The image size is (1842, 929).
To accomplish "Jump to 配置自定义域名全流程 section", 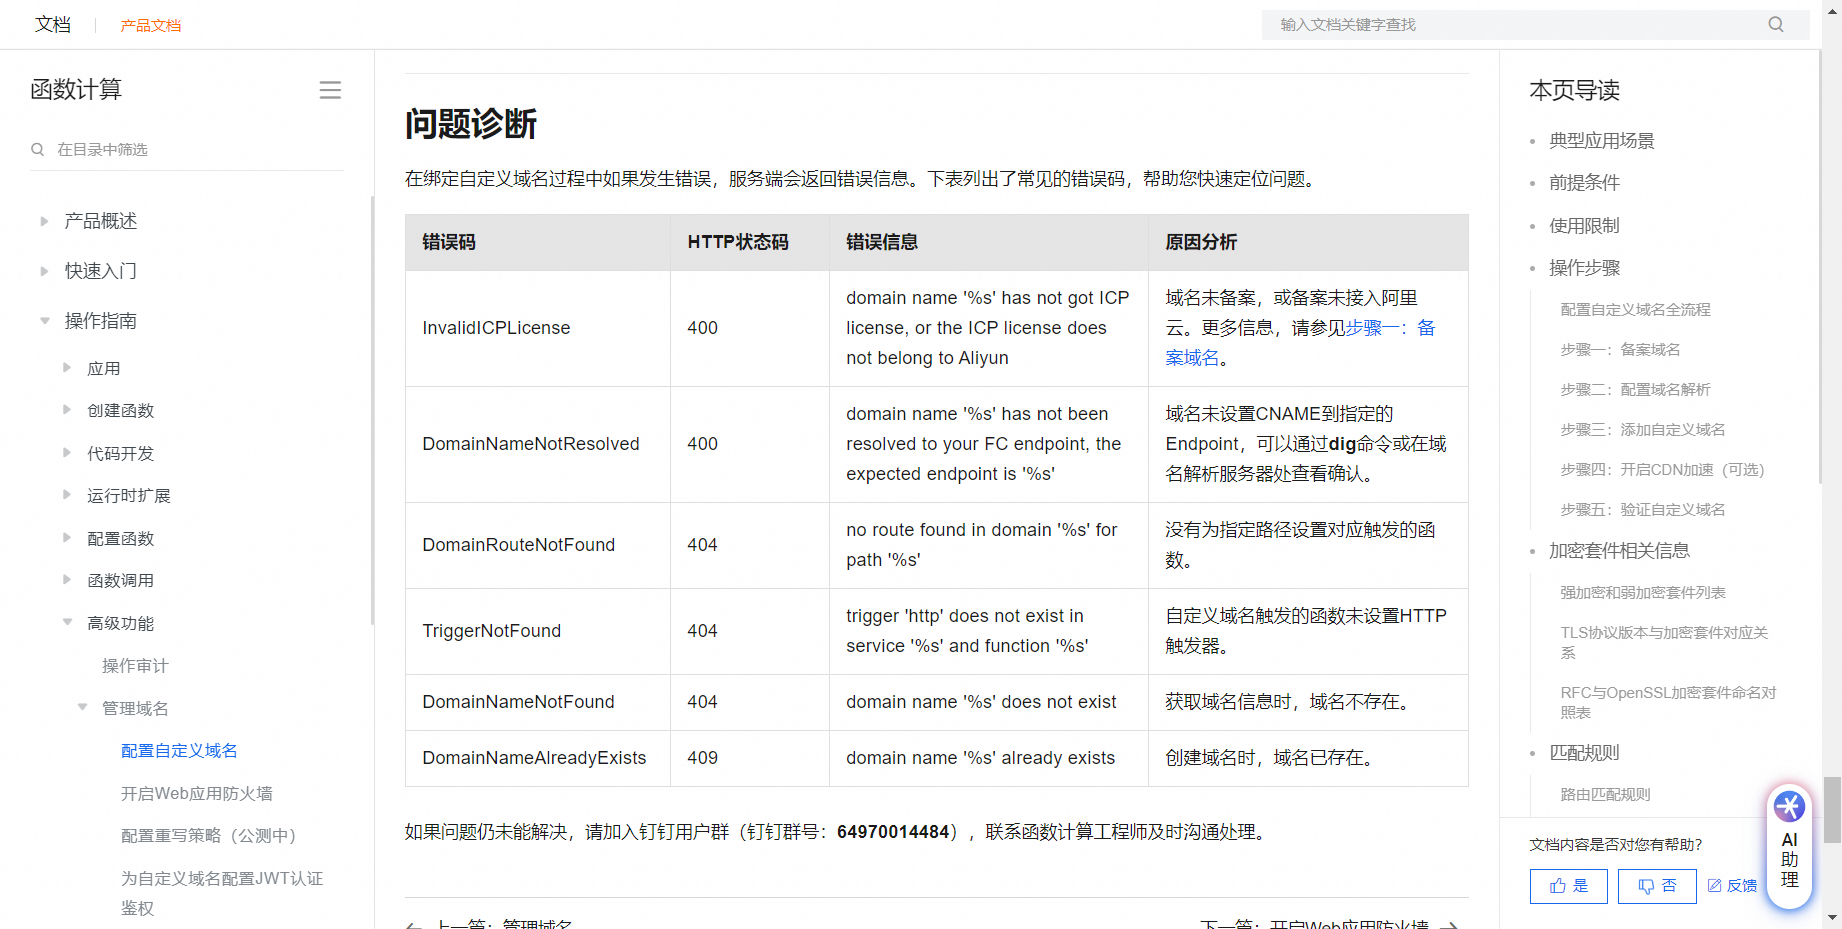I will [1635, 310].
